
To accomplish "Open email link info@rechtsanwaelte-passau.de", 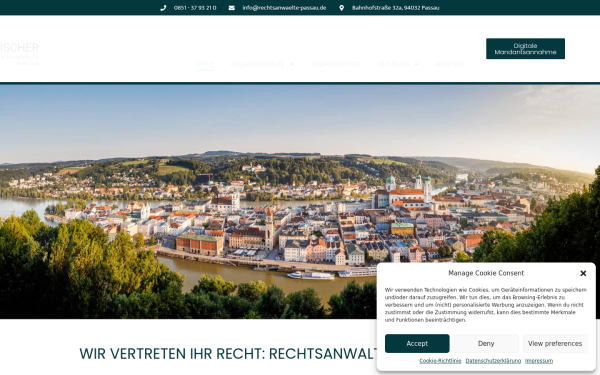I will point(284,8).
